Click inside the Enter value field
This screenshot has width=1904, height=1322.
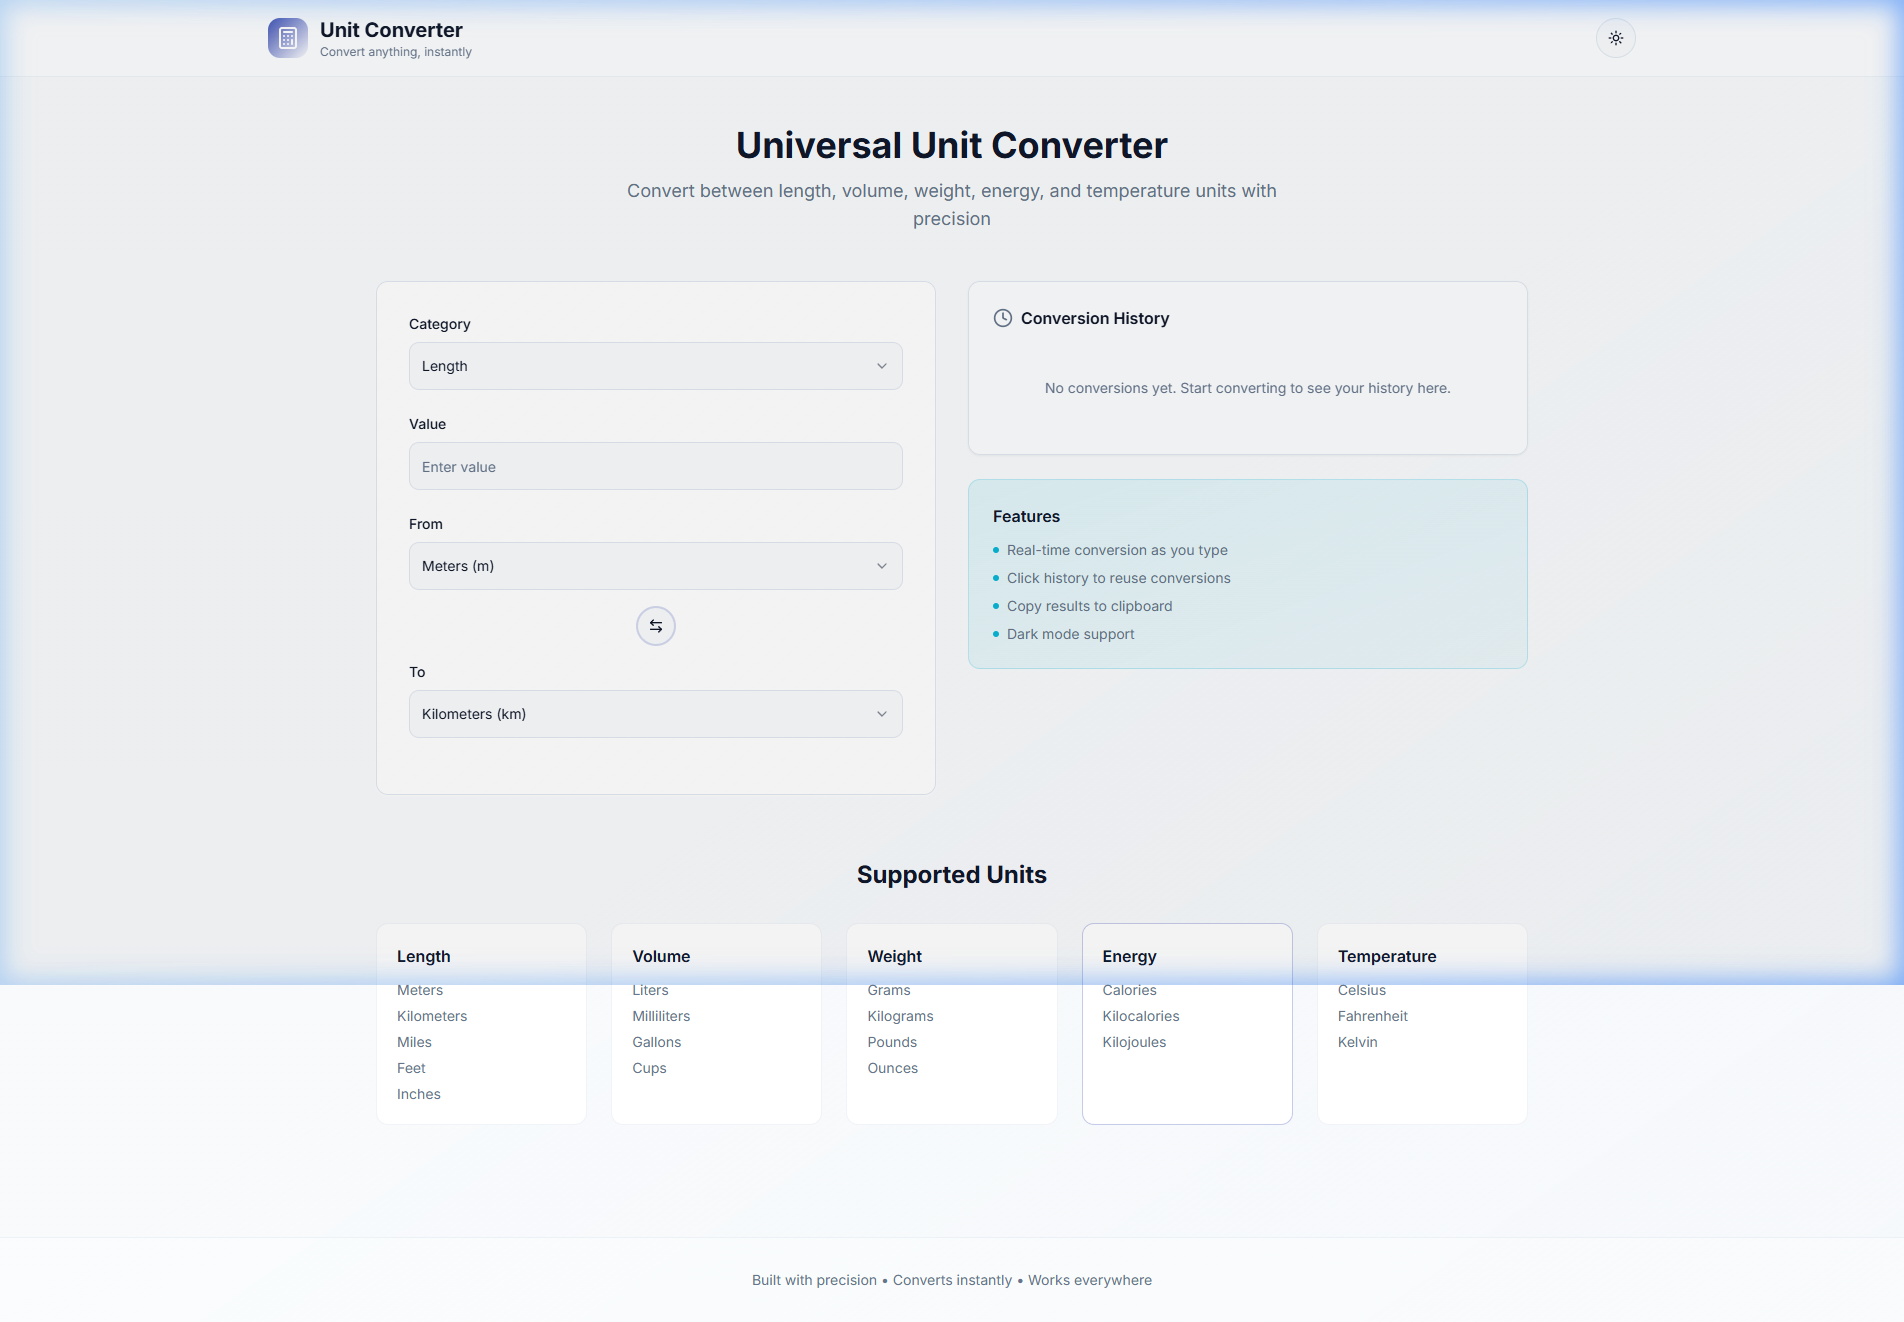point(655,466)
